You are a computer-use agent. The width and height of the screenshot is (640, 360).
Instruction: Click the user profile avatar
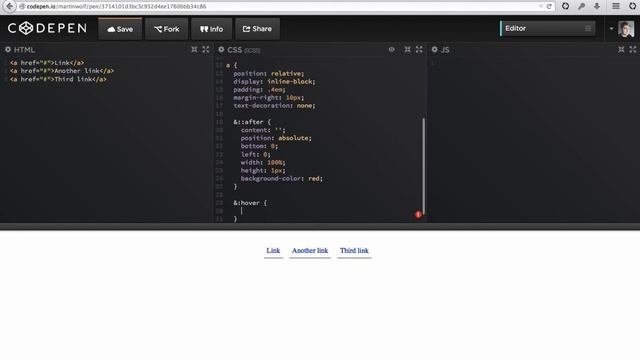pyautogui.click(x=626, y=29)
